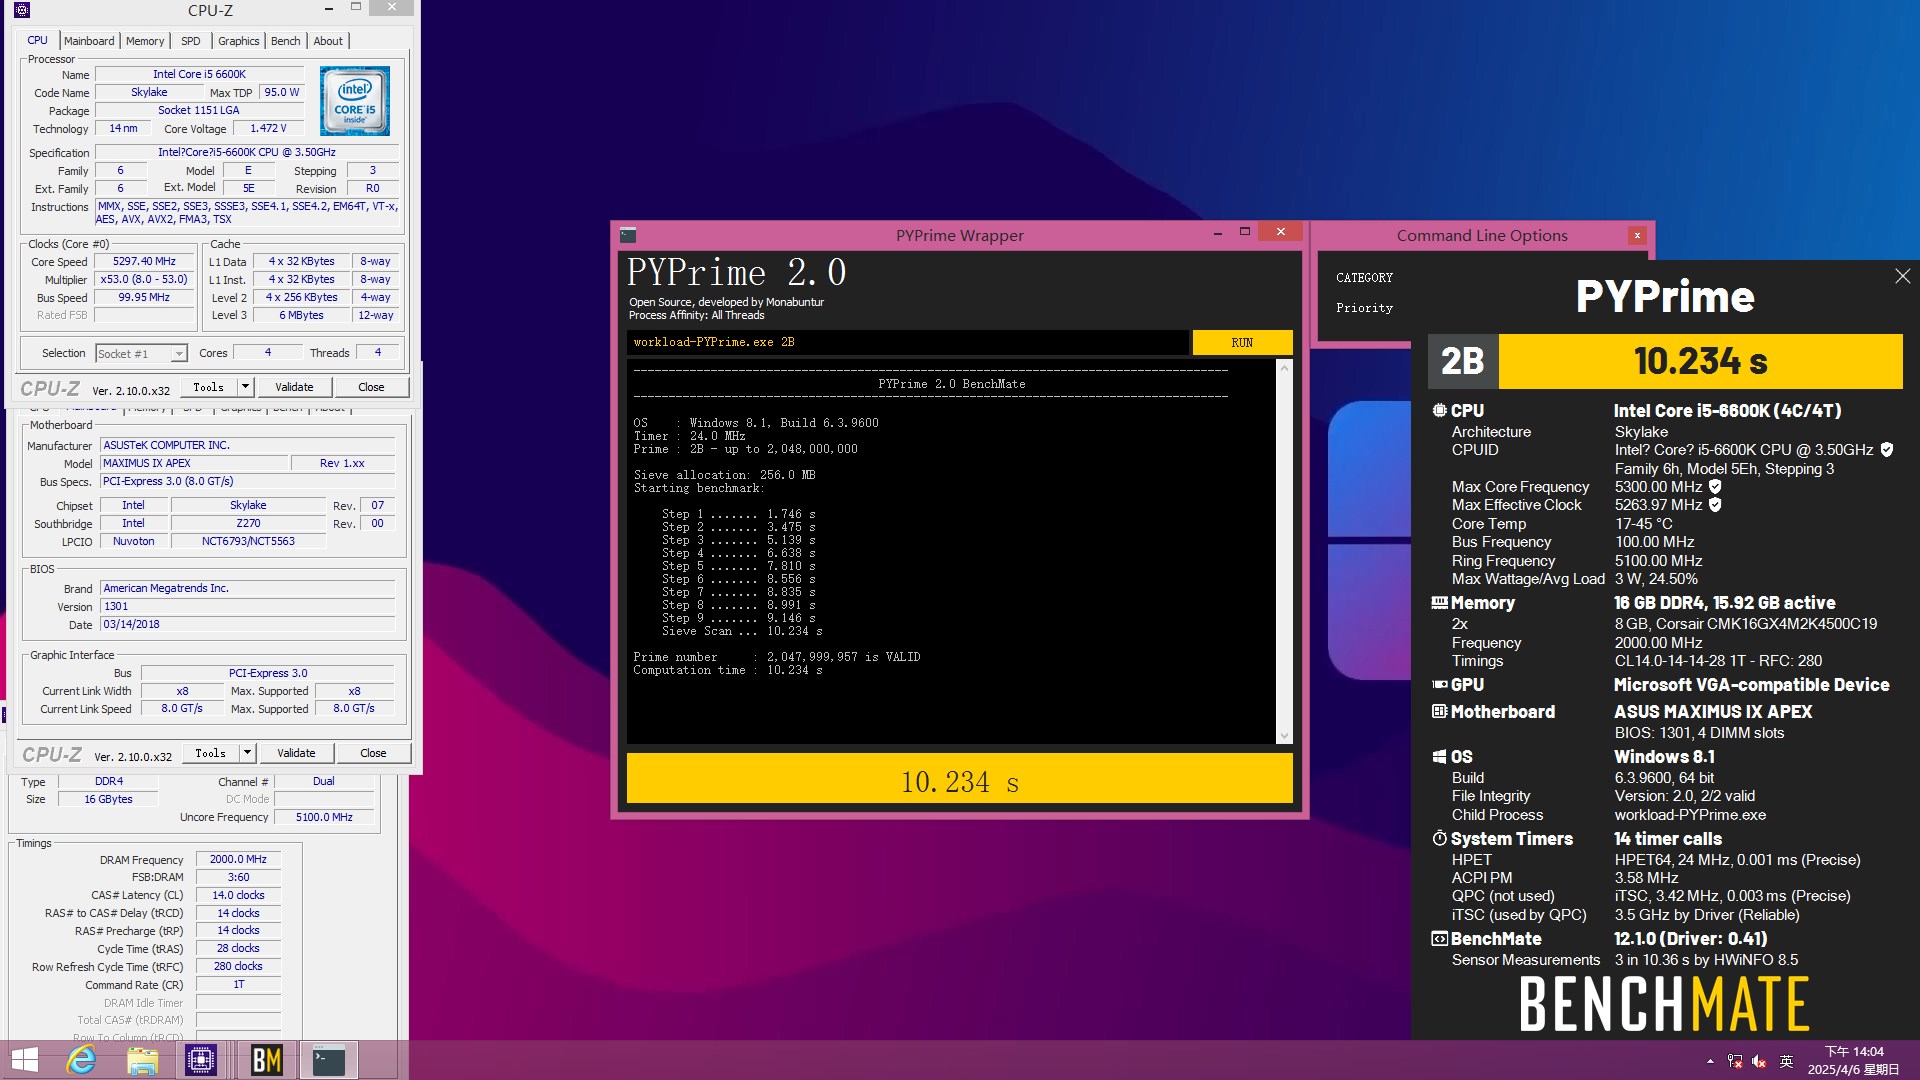Click the CPU-Z app icon in title bar
Screen dimensions: 1920x1080
pos(22,10)
